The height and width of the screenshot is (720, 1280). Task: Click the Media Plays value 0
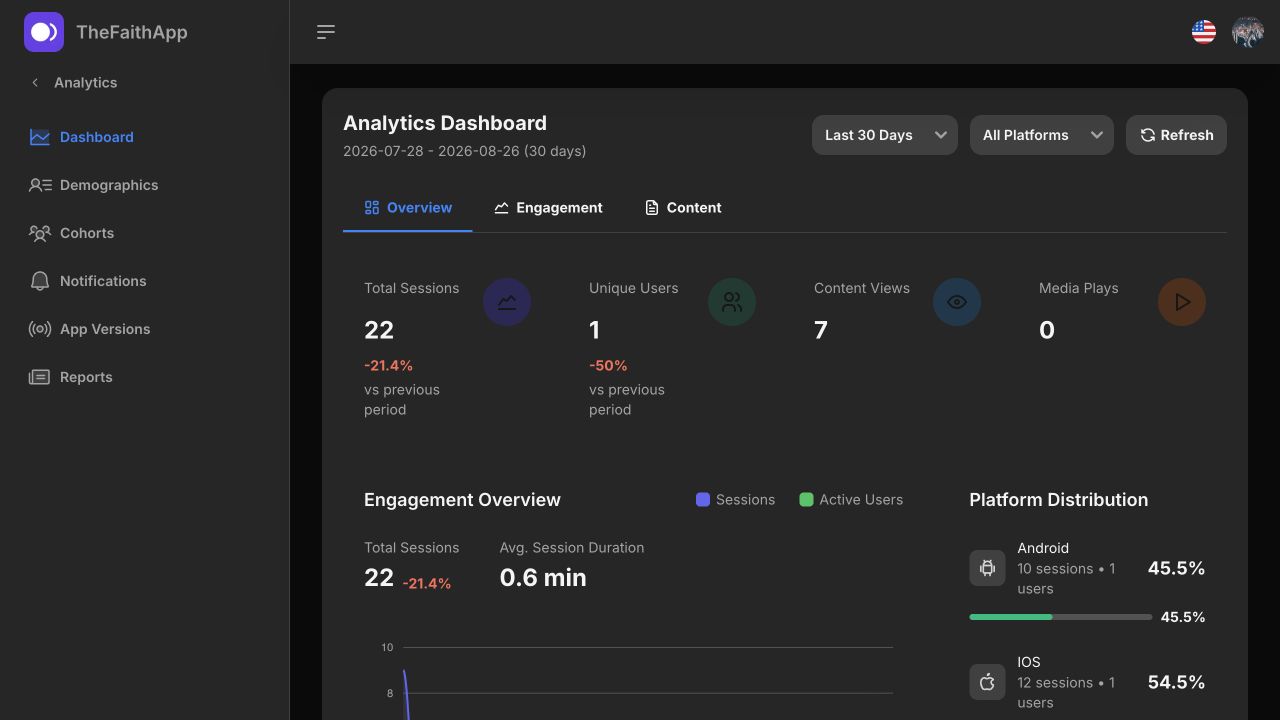tap(1047, 330)
